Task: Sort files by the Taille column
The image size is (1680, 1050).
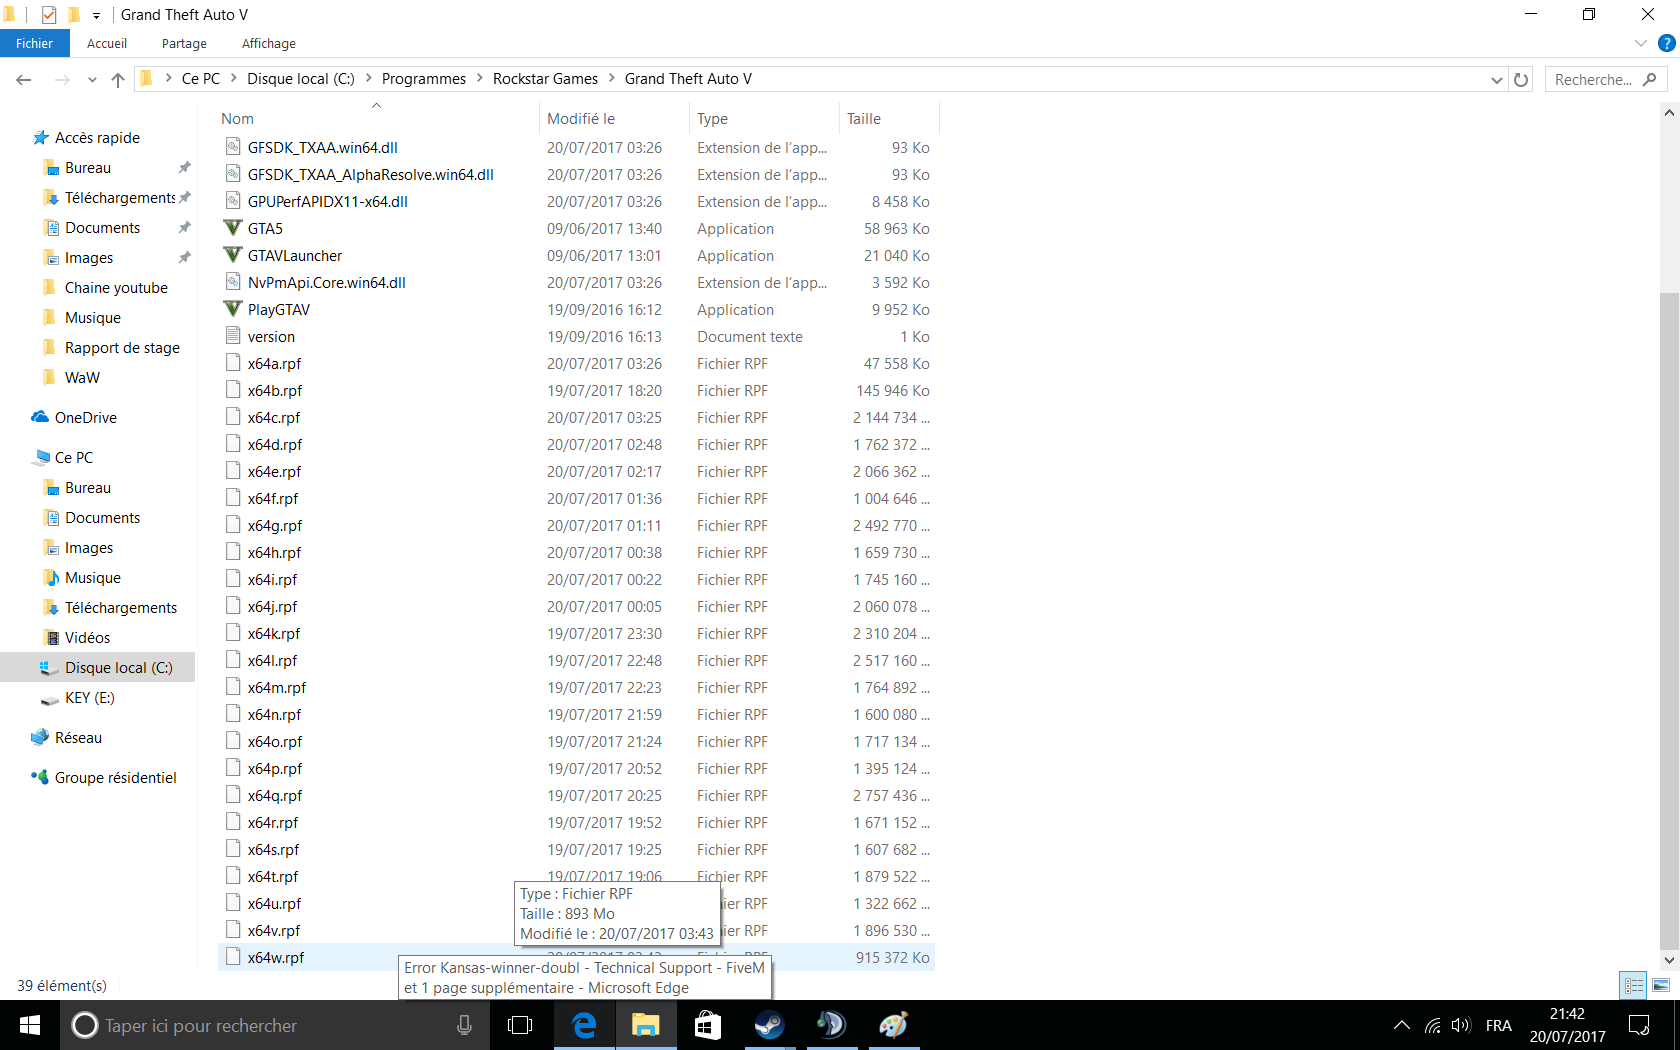Action: (x=888, y=118)
